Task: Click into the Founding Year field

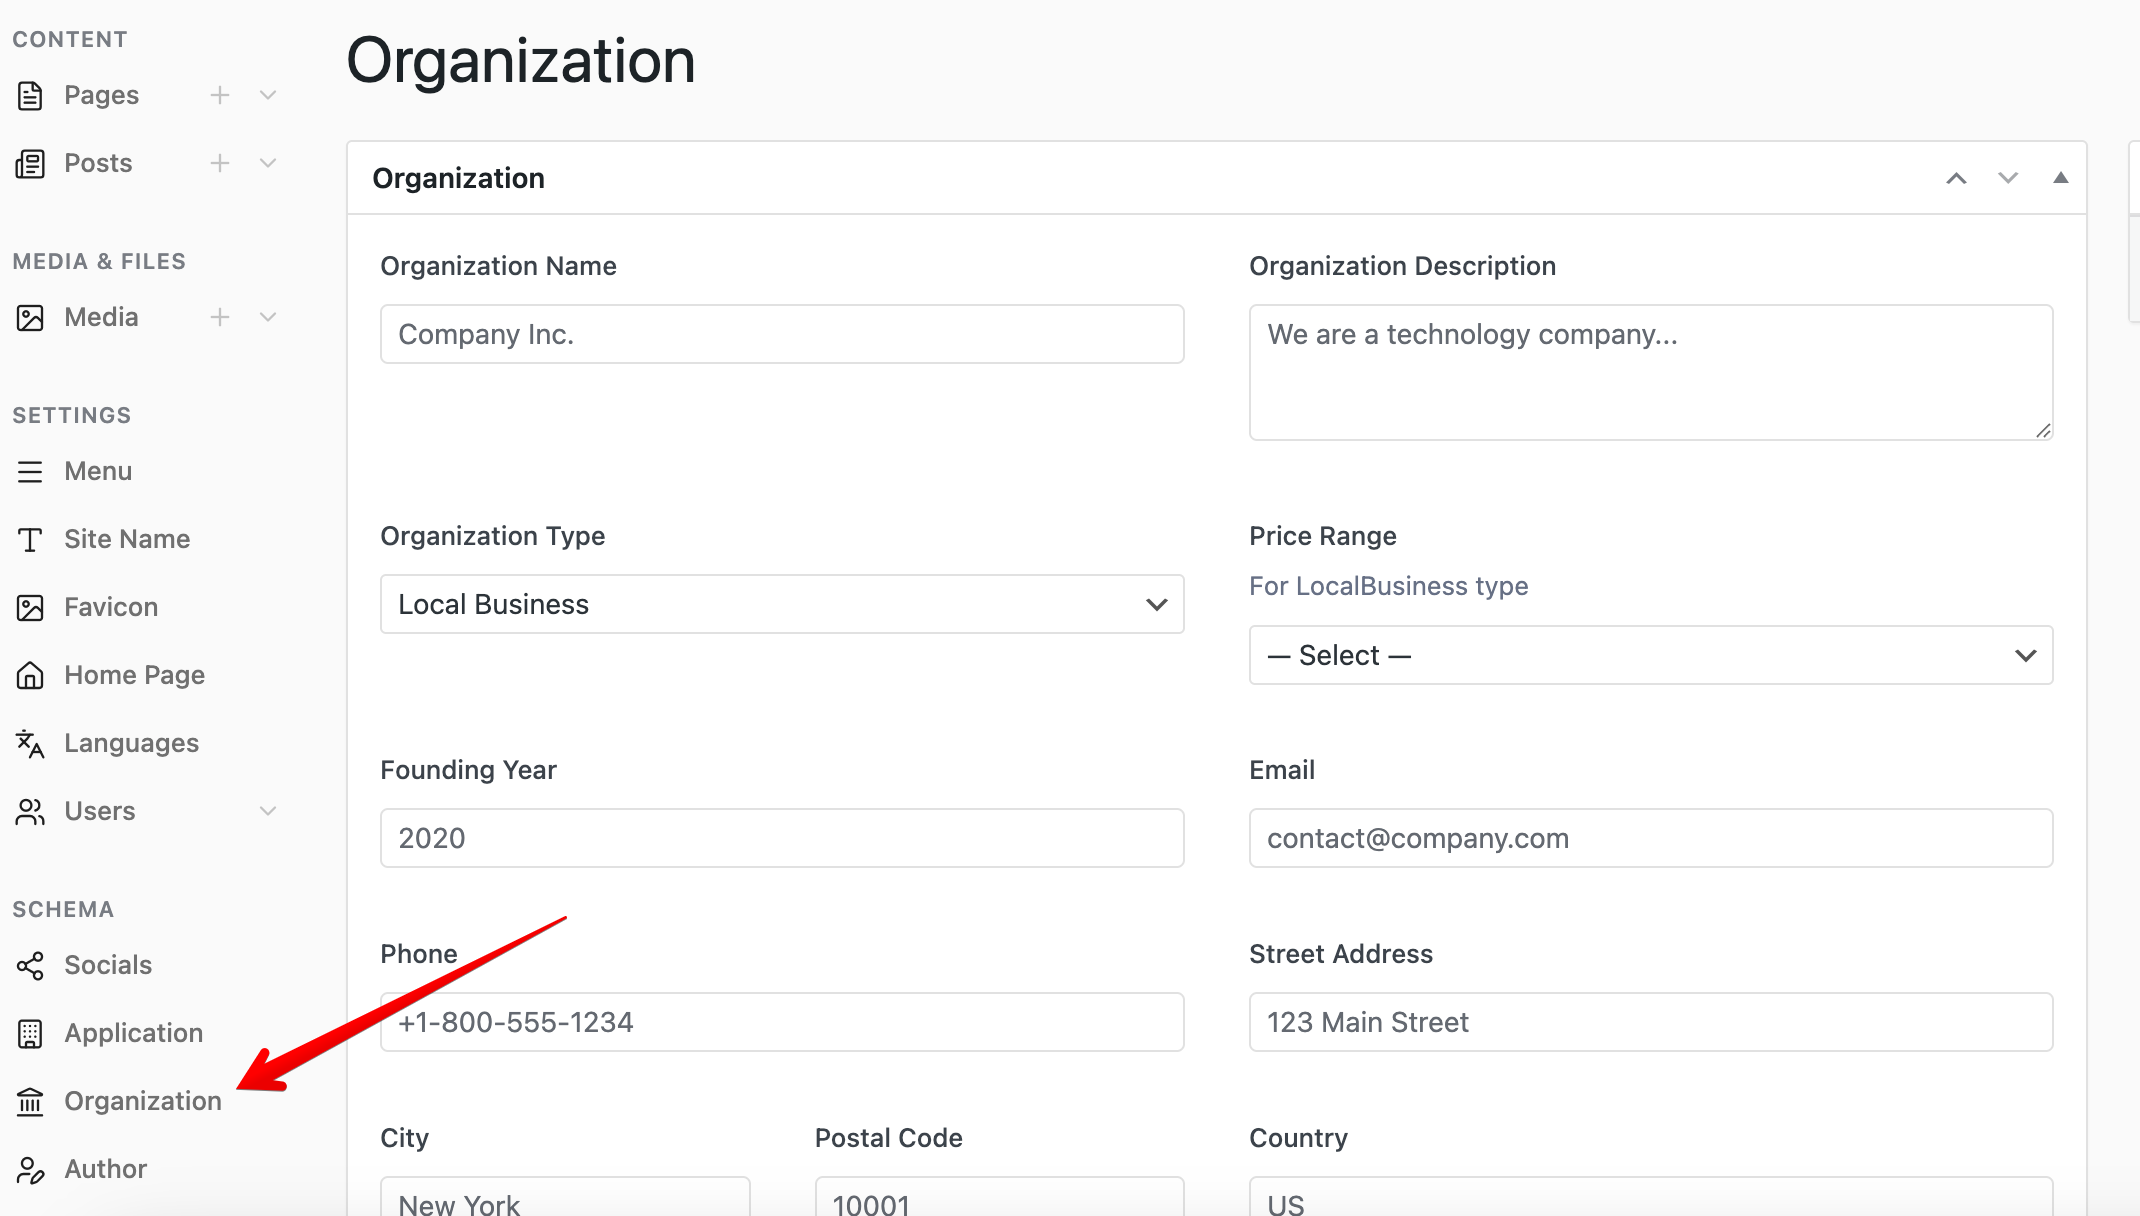Action: (782, 838)
